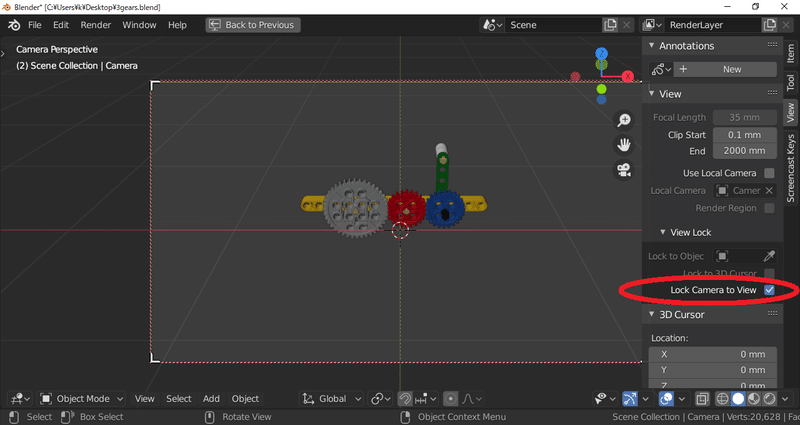
Task: Open pivot point dropdown icon
Action: click(380, 399)
